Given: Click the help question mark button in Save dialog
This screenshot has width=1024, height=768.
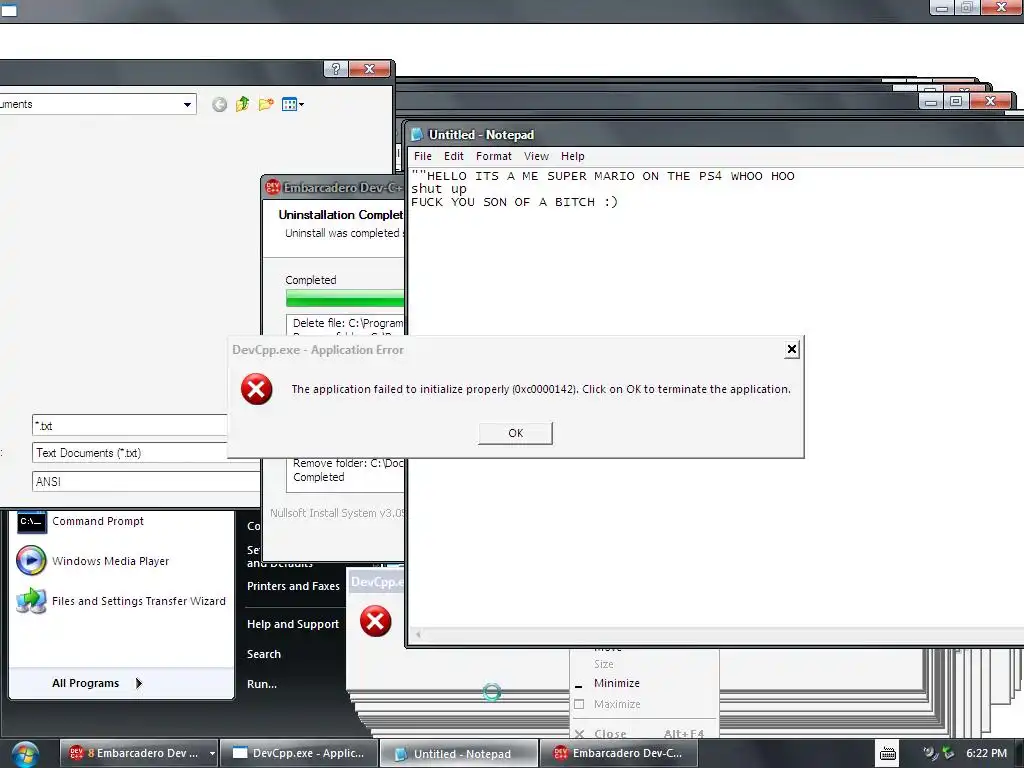Looking at the screenshot, I should coord(336,69).
